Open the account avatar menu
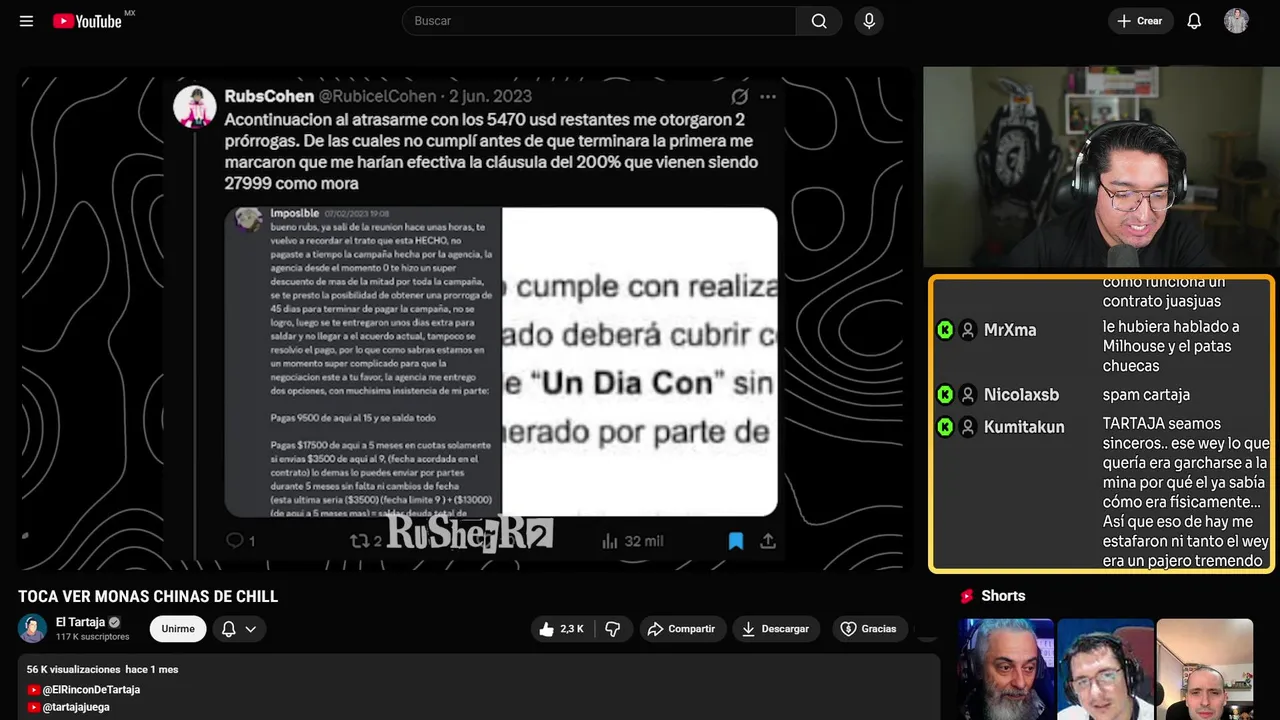 pyautogui.click(x=1236, y=21)
